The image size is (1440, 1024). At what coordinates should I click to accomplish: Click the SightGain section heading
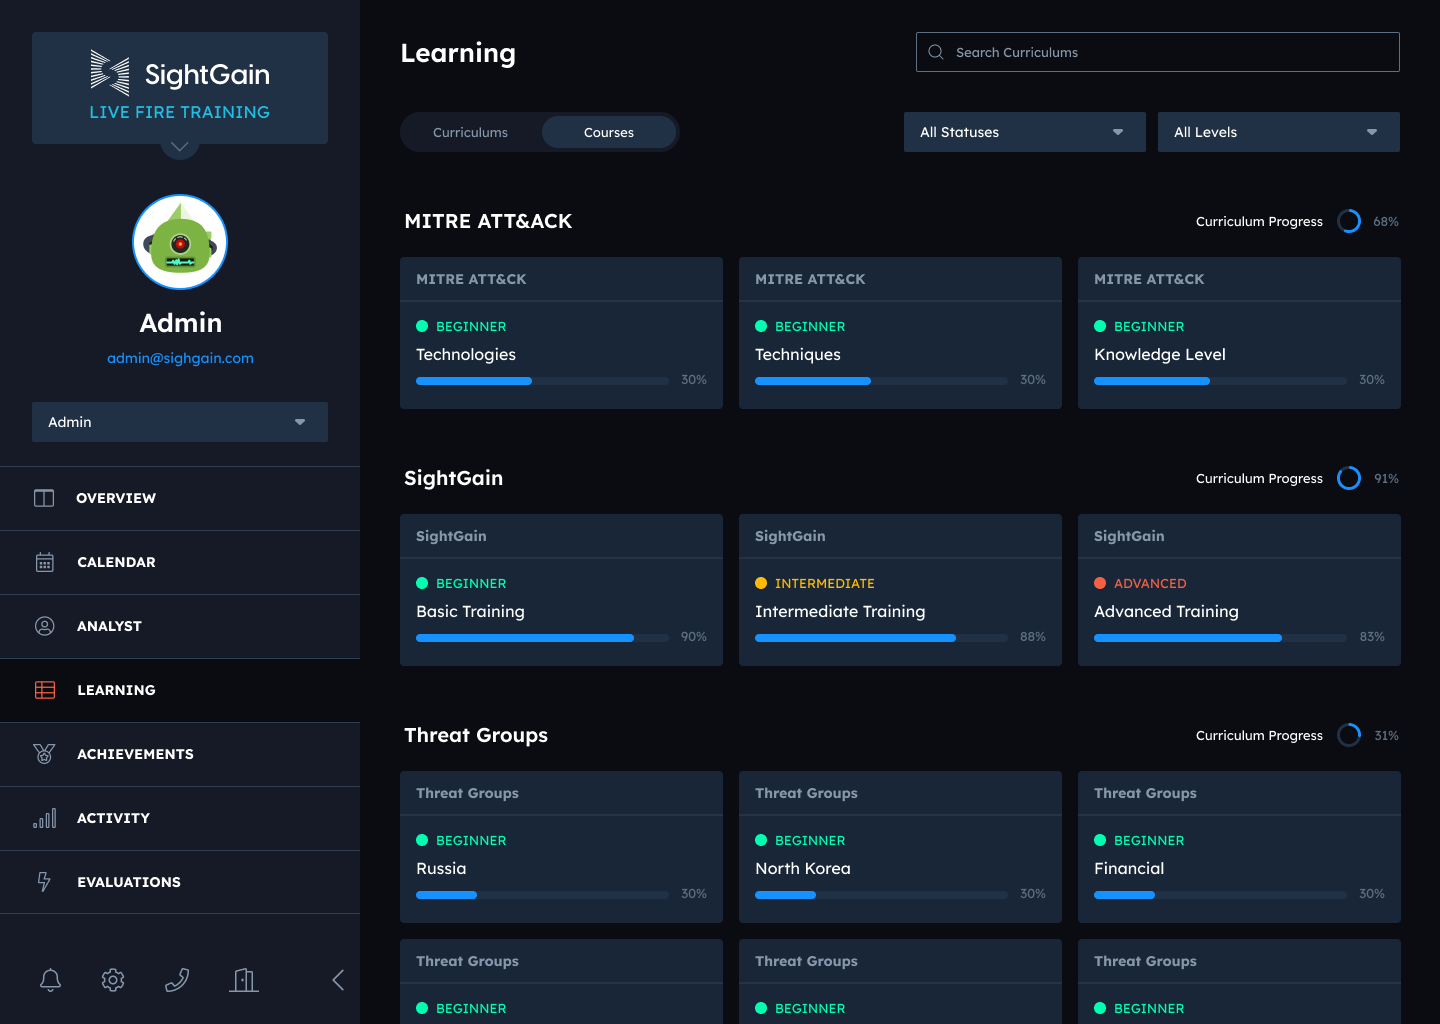coord(453,478)
